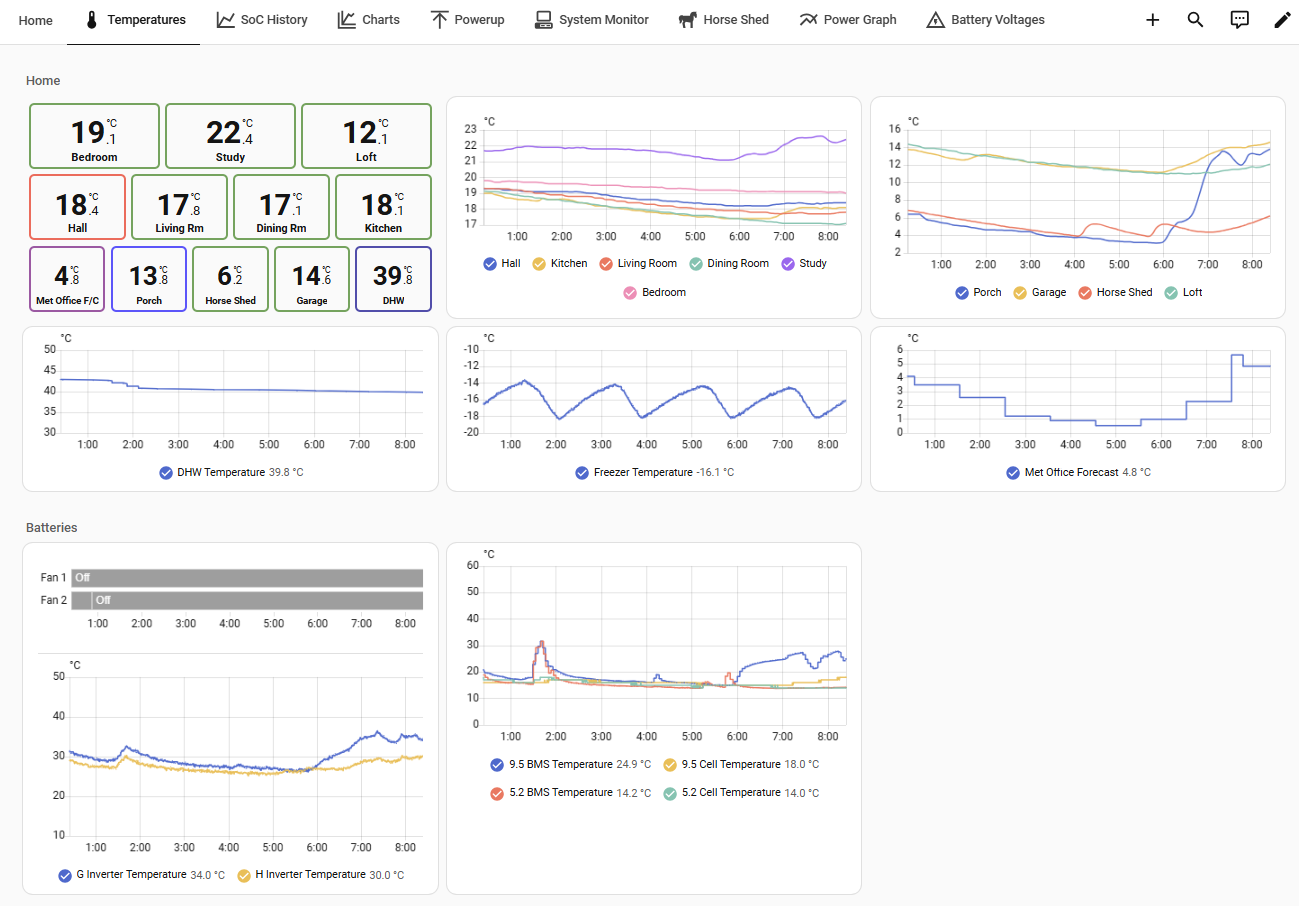Open the Assist chat bubble icon
The width and height of the screenshot is (1299, 906).
tap(1239, 20)
